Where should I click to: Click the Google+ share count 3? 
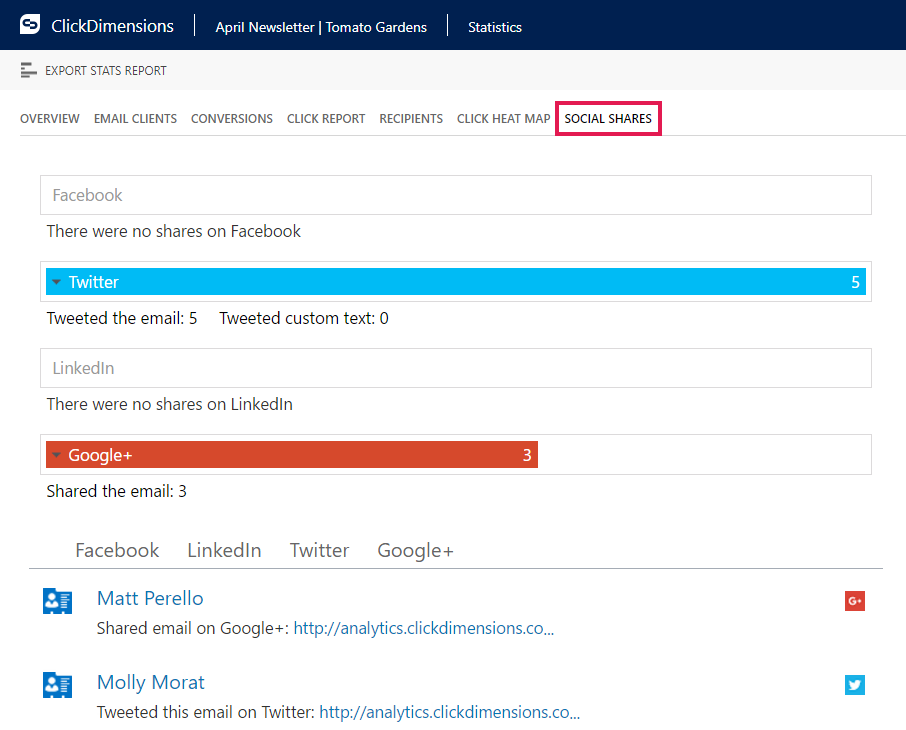tap(527, 455)
